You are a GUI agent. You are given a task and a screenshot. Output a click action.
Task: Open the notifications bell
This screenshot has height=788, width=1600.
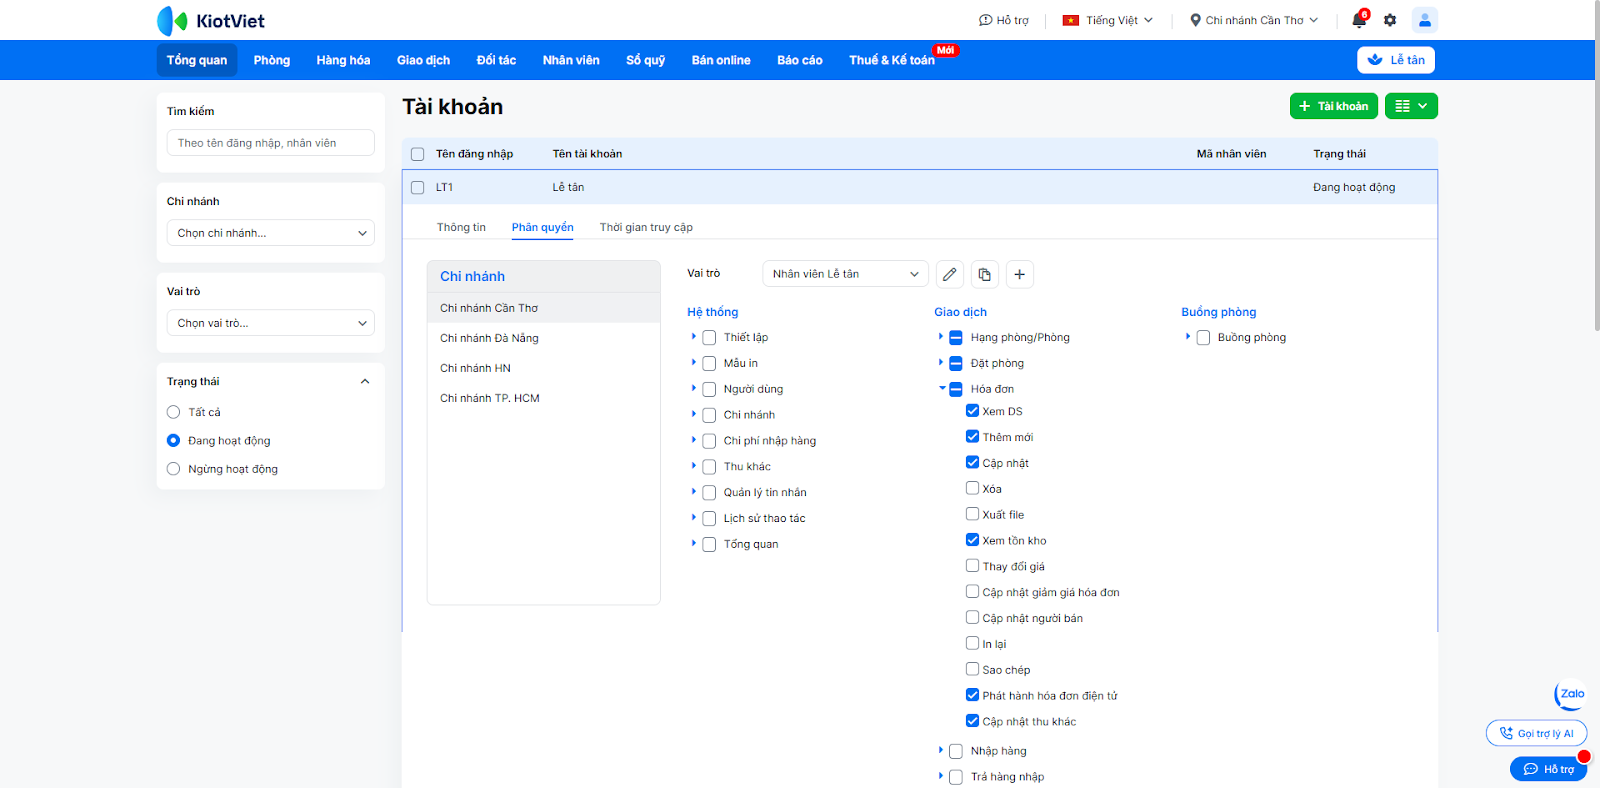click(1358, 20)
